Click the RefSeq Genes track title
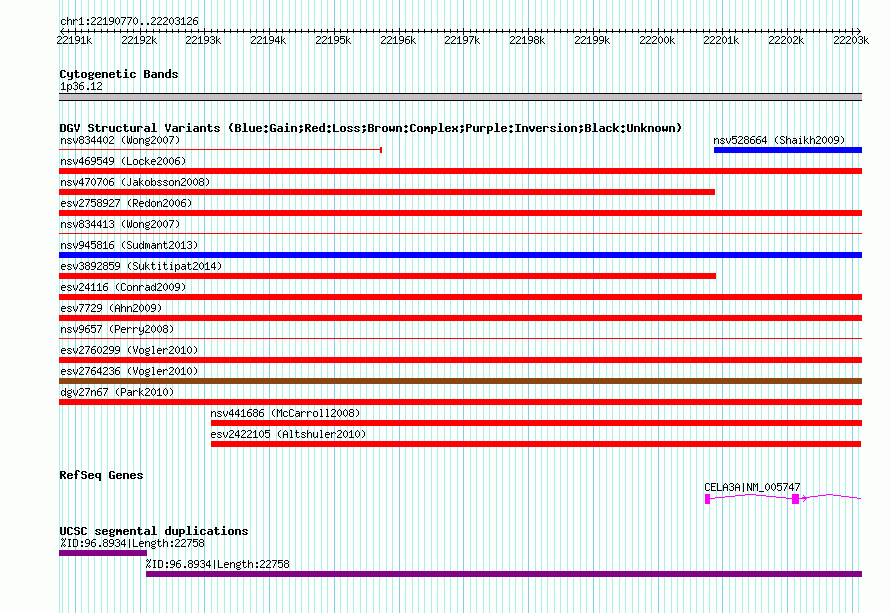The height and width of the screenshot is (613, 890). [x=101, y=475]
